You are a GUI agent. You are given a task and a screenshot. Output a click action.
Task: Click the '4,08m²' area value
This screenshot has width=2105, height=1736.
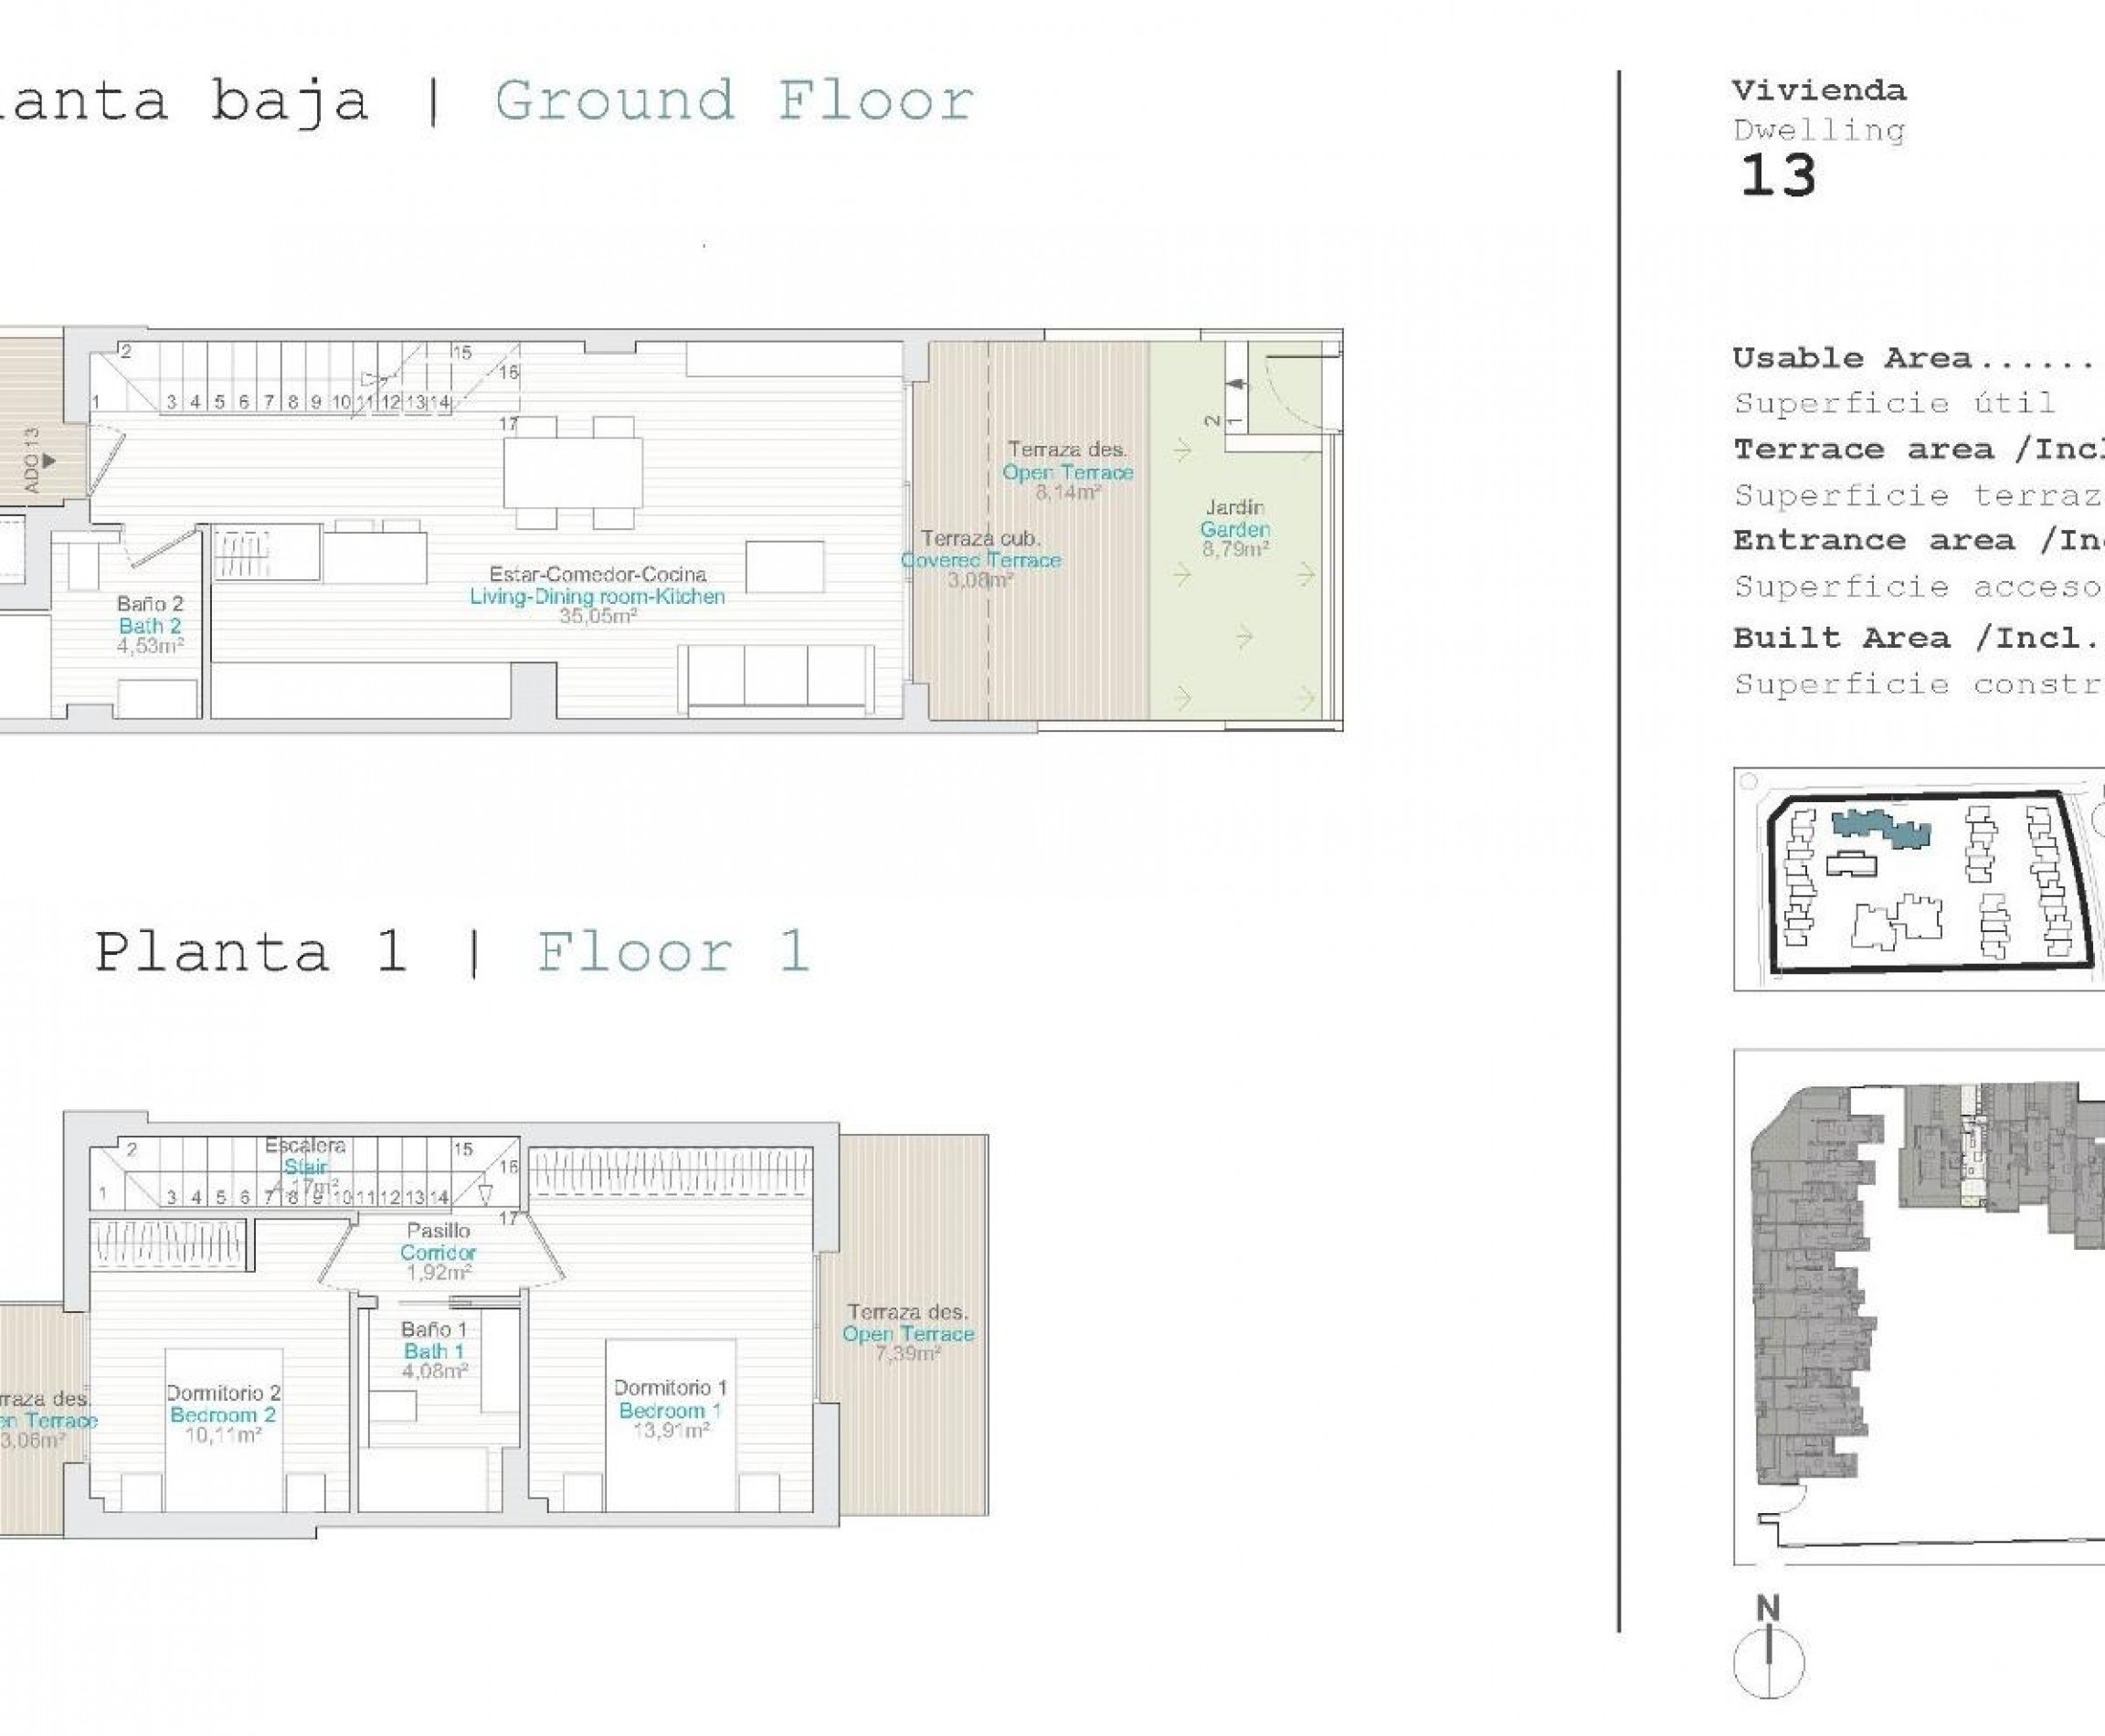(x=435, y=1371)
